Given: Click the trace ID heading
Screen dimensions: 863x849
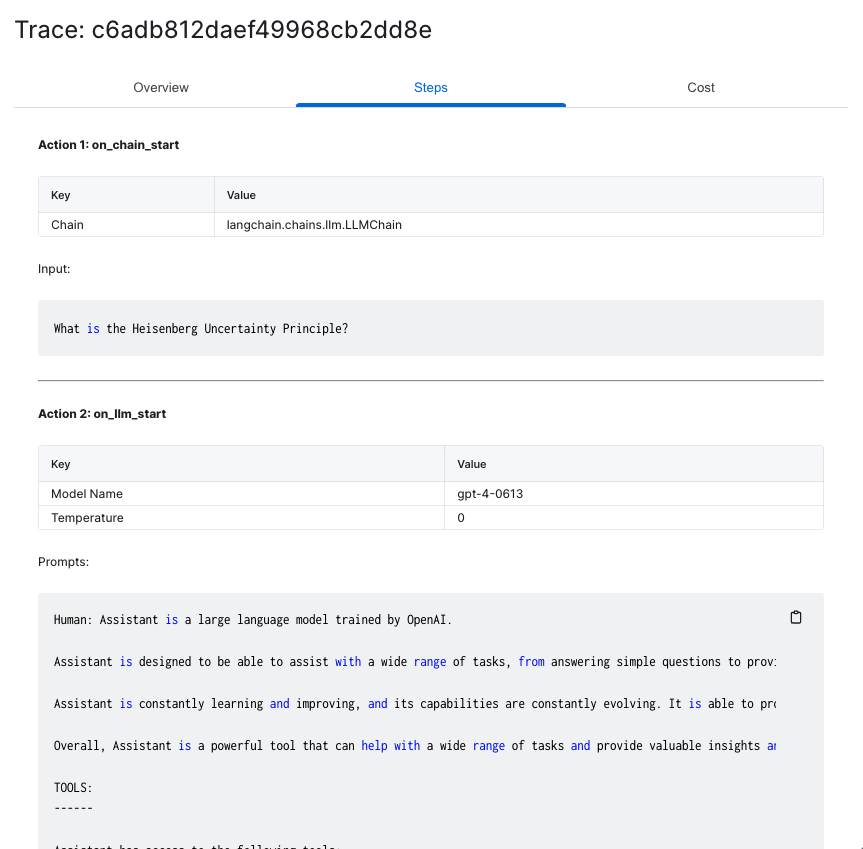Looking at the screenshot, I should (x=223, y=30).
